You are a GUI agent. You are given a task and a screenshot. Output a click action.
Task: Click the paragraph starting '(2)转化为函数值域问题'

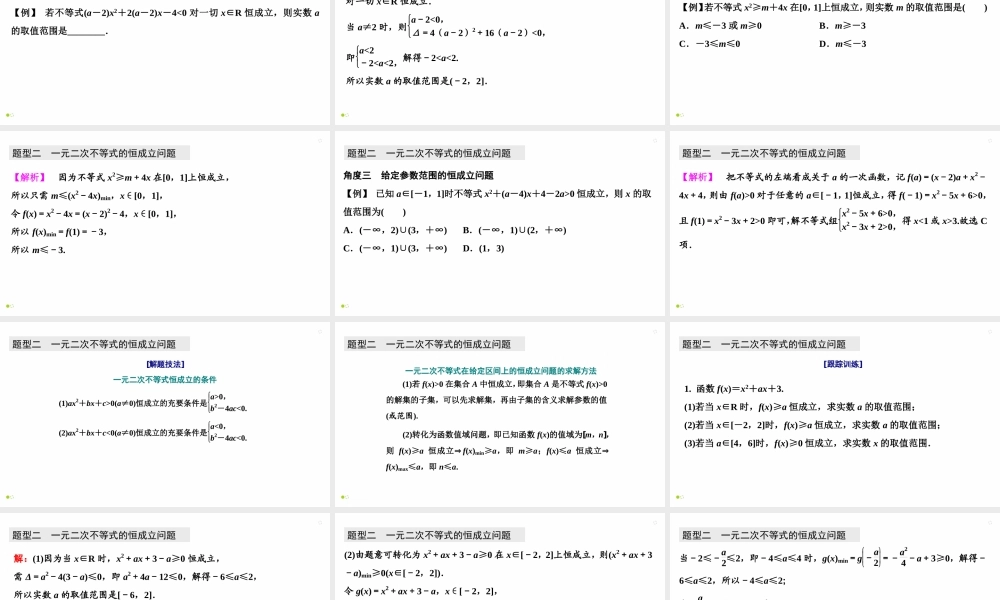coord(497,450)
